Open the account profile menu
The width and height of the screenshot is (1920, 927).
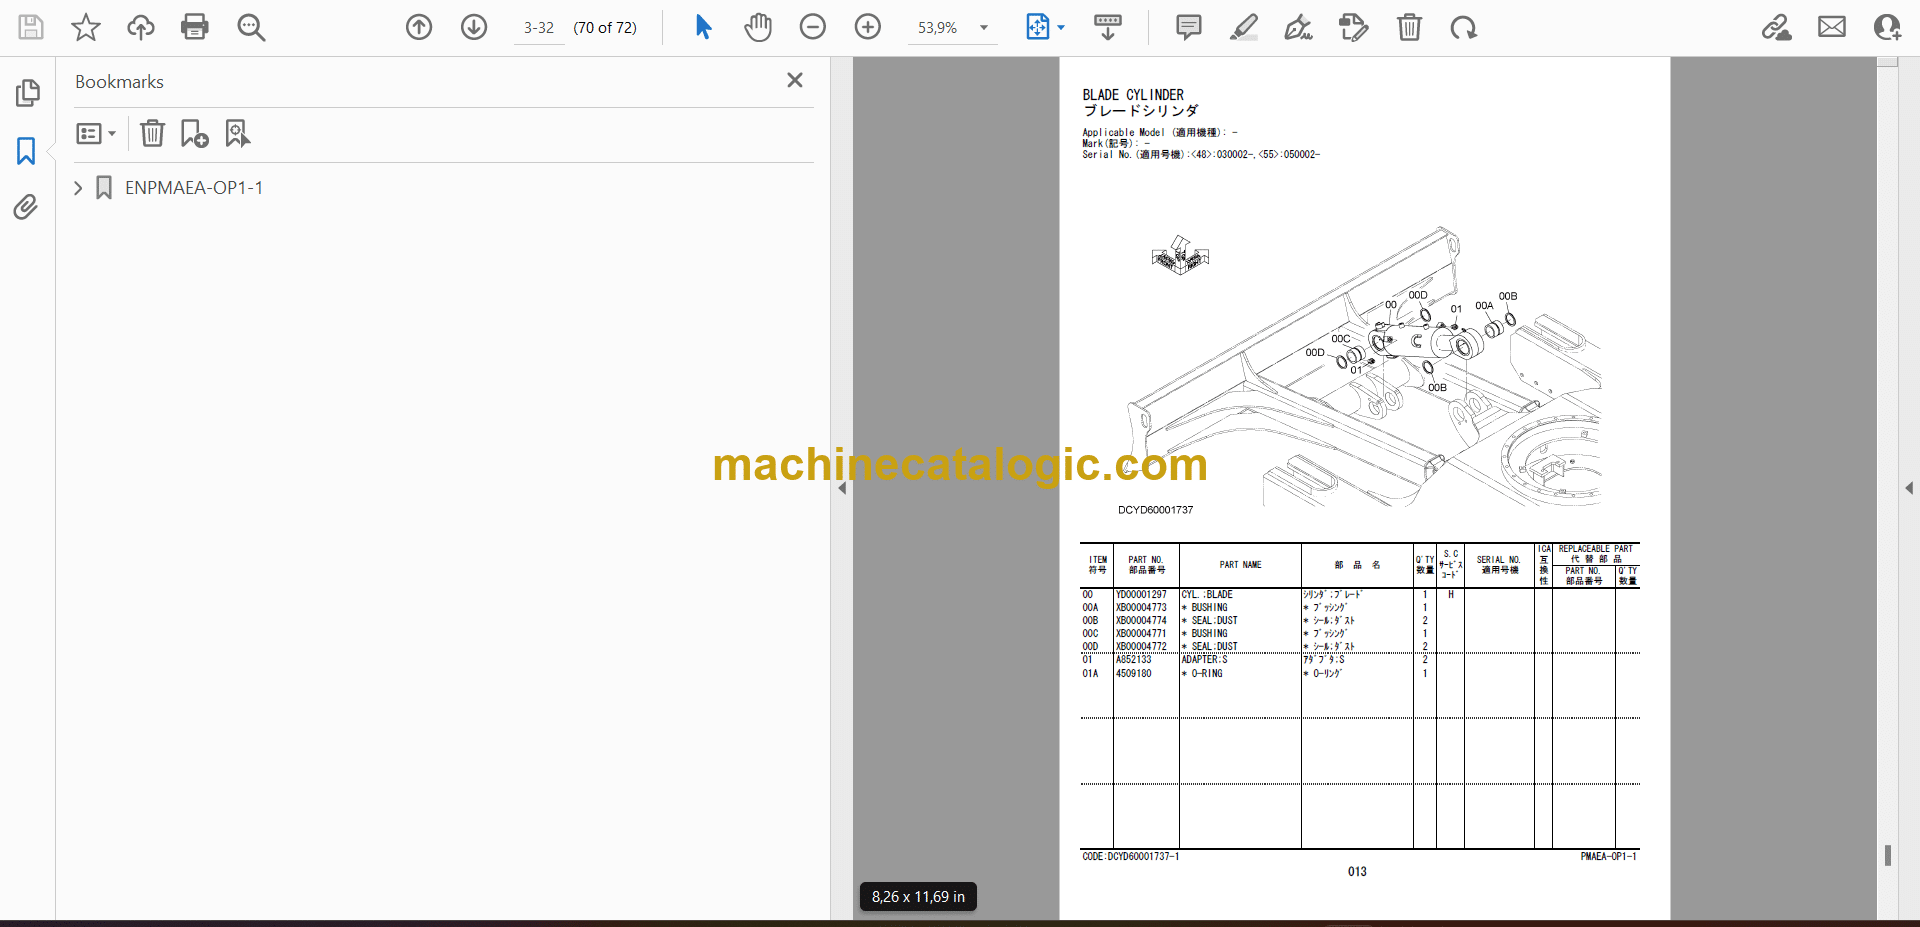pyautogui.click(x=1888, y=27)
